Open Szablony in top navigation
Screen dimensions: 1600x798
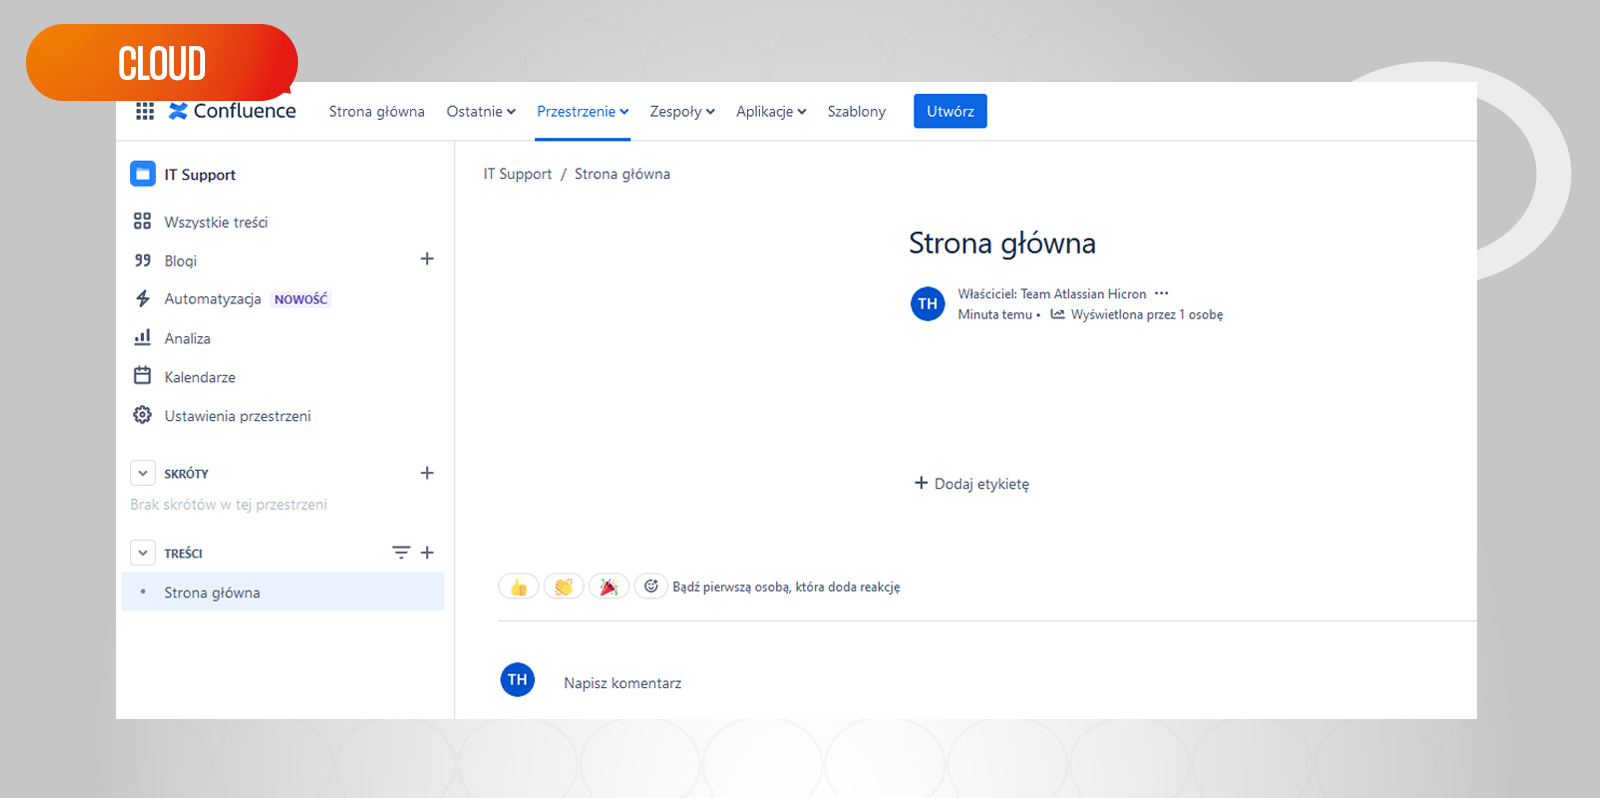(856, 111)
